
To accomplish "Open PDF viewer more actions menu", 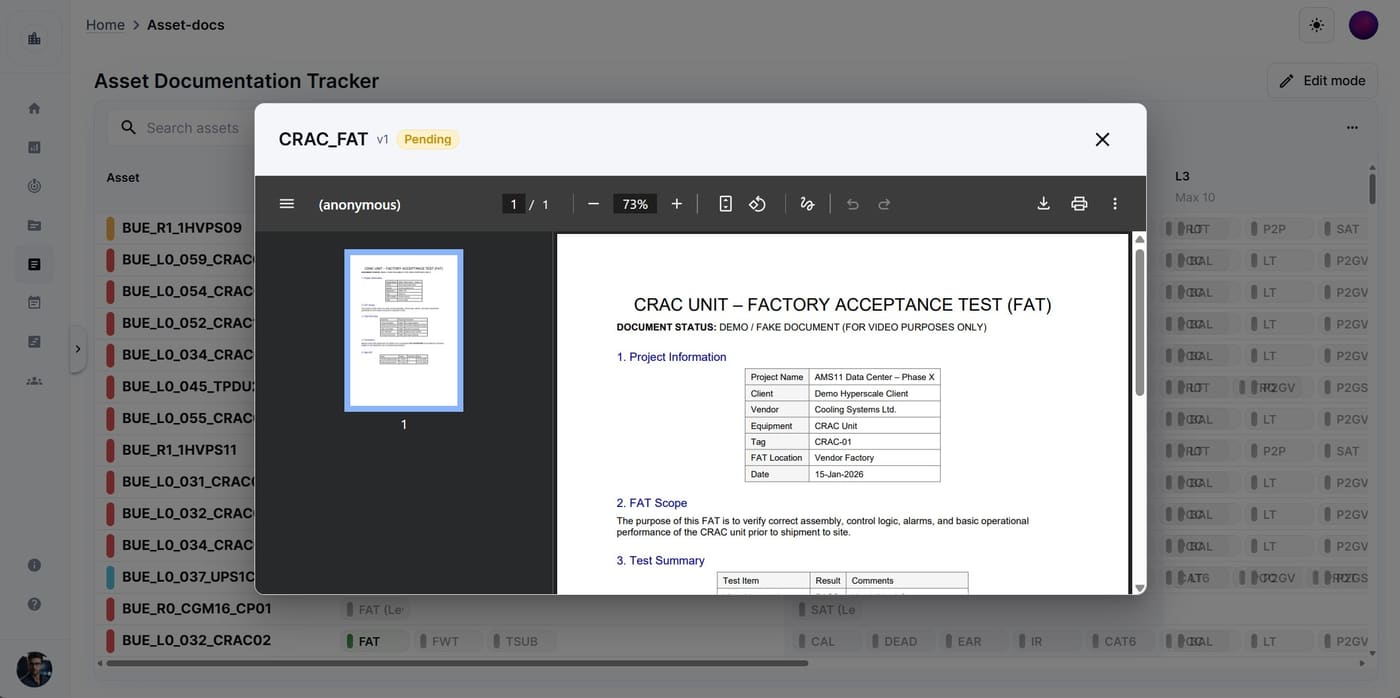I will 1115,204.
